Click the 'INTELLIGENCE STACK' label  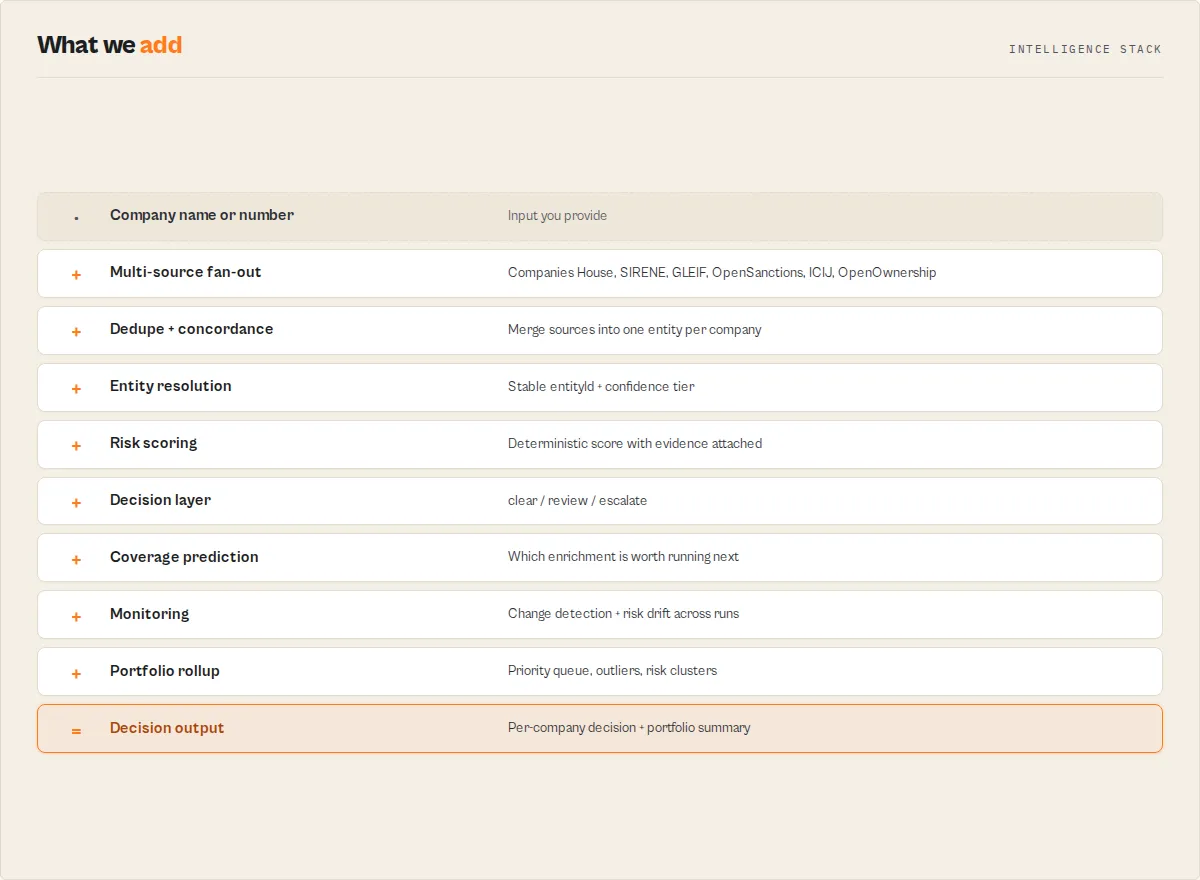1085,49
